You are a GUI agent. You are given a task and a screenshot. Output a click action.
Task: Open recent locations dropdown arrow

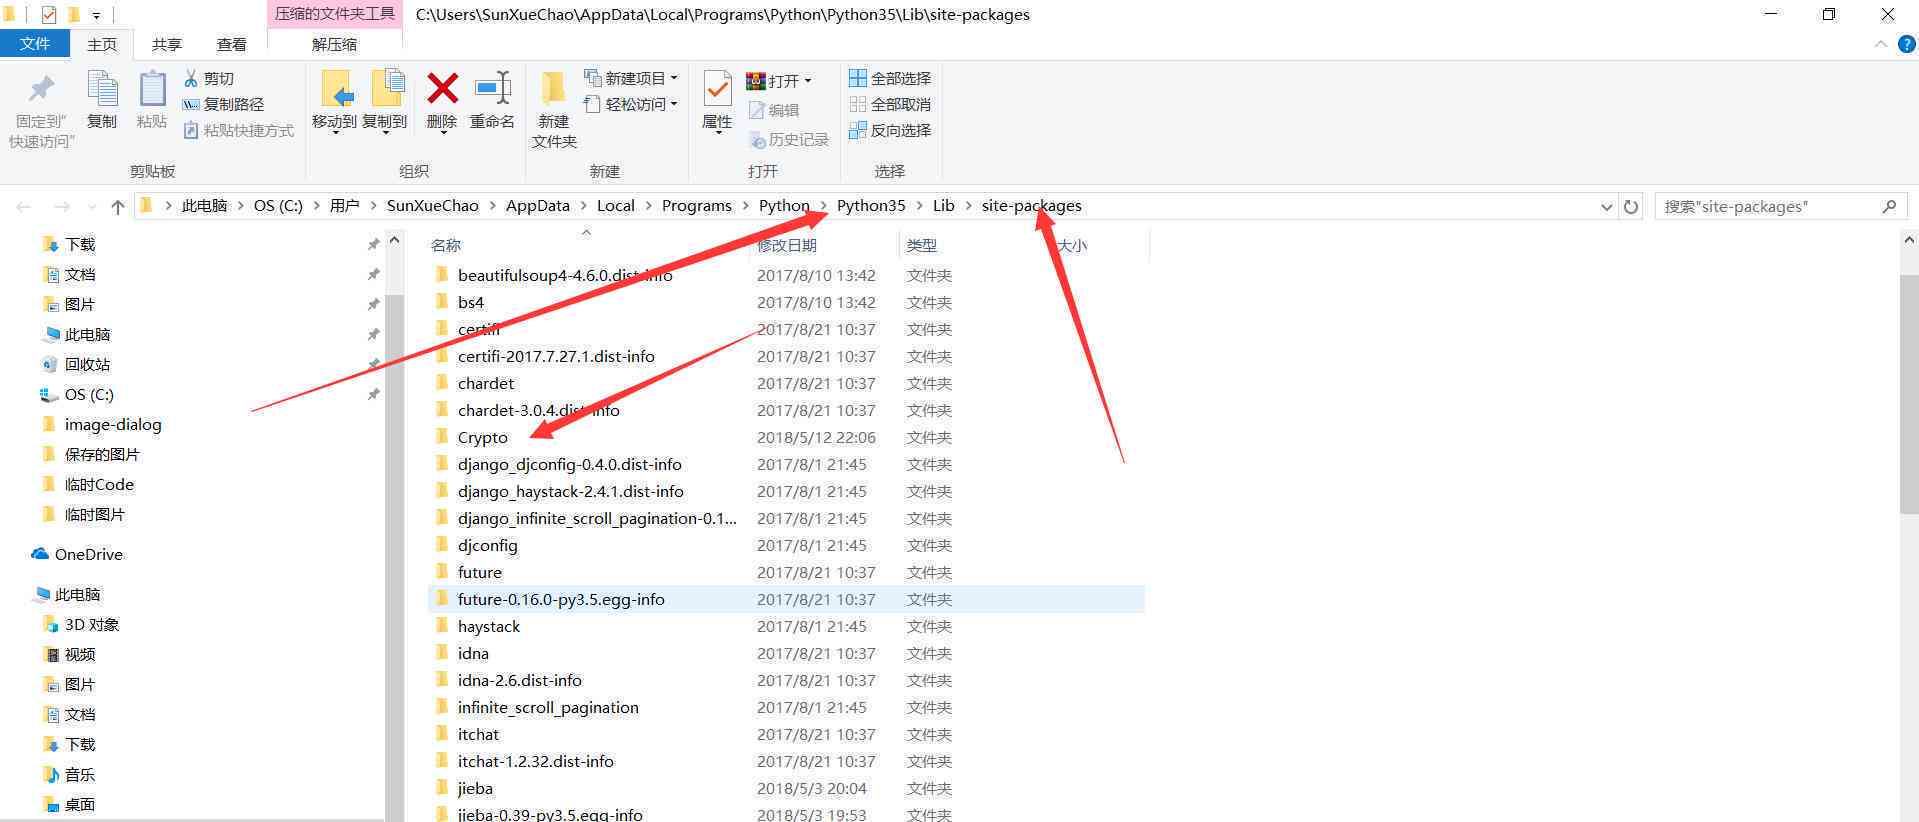pyautogui.click(x=91, y=207)
